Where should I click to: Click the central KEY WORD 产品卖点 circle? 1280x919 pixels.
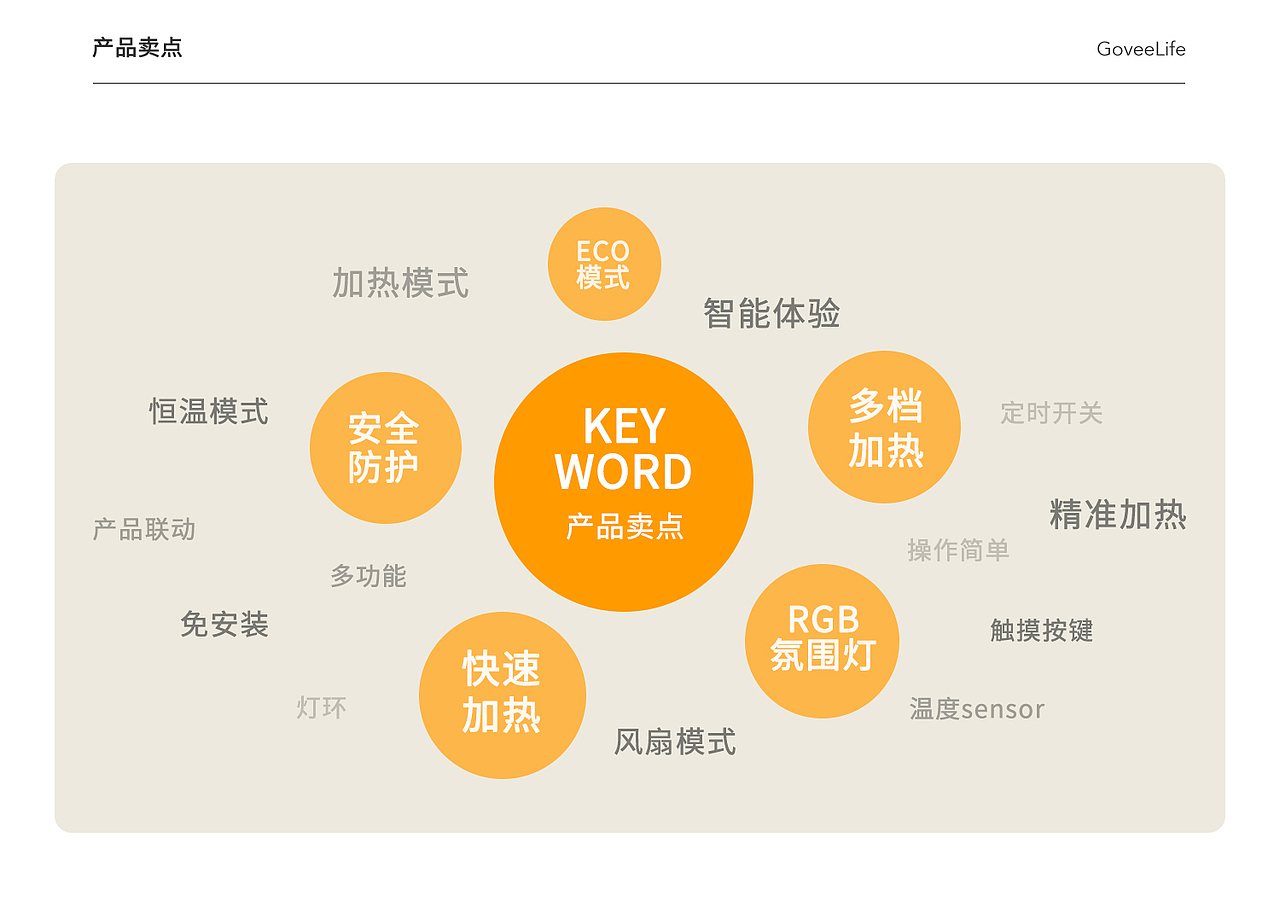tap(623, 482)
